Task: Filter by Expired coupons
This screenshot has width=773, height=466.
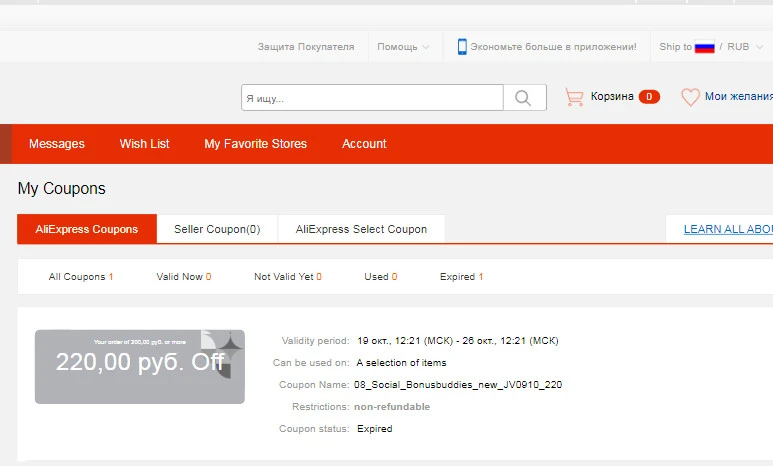Action: [x=461, y=277]
